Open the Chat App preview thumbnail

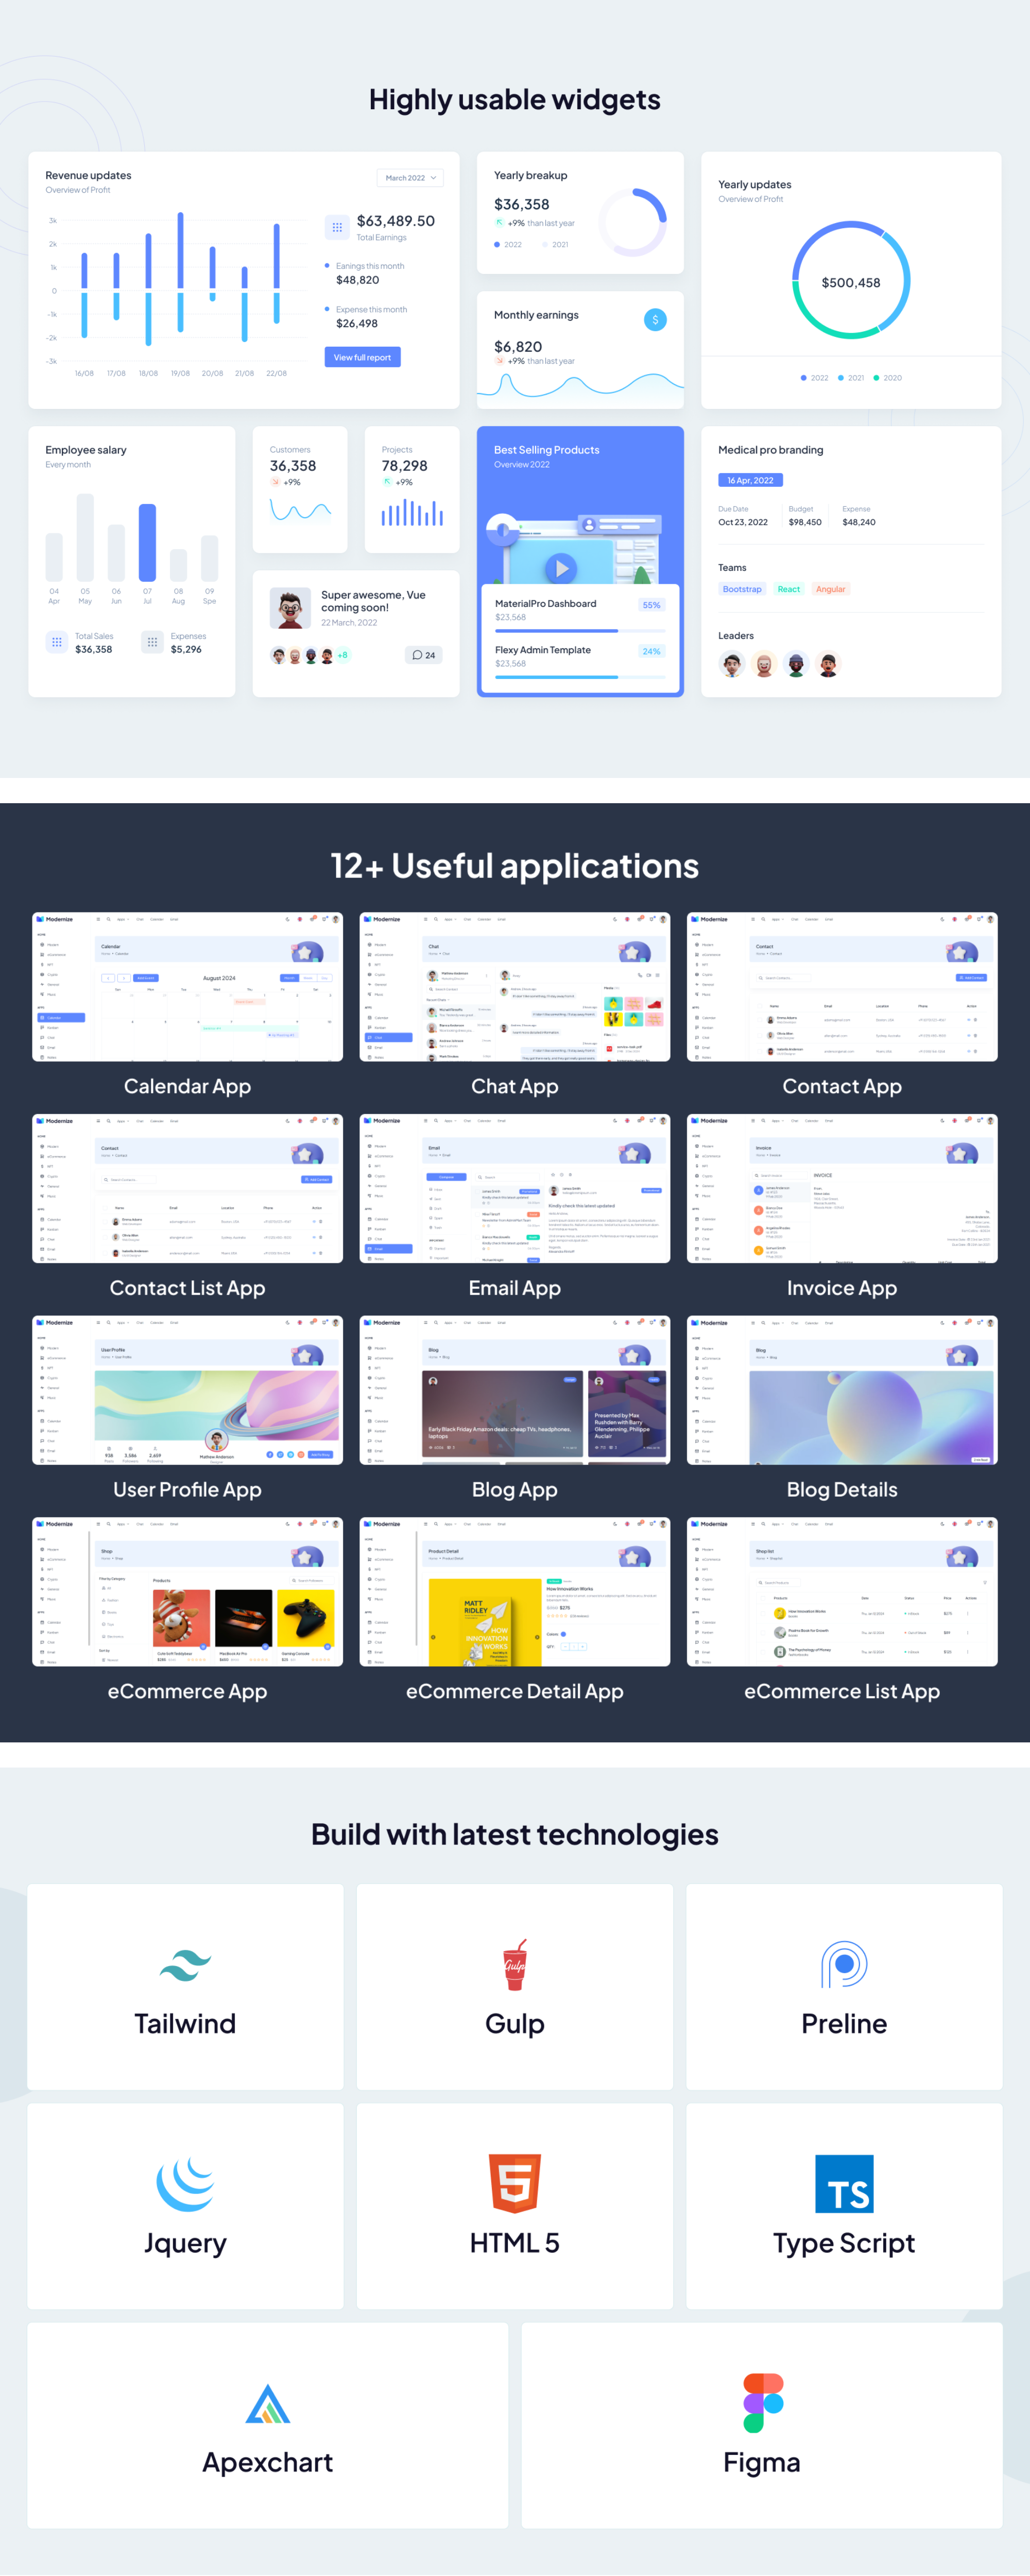tap(514, 987)
